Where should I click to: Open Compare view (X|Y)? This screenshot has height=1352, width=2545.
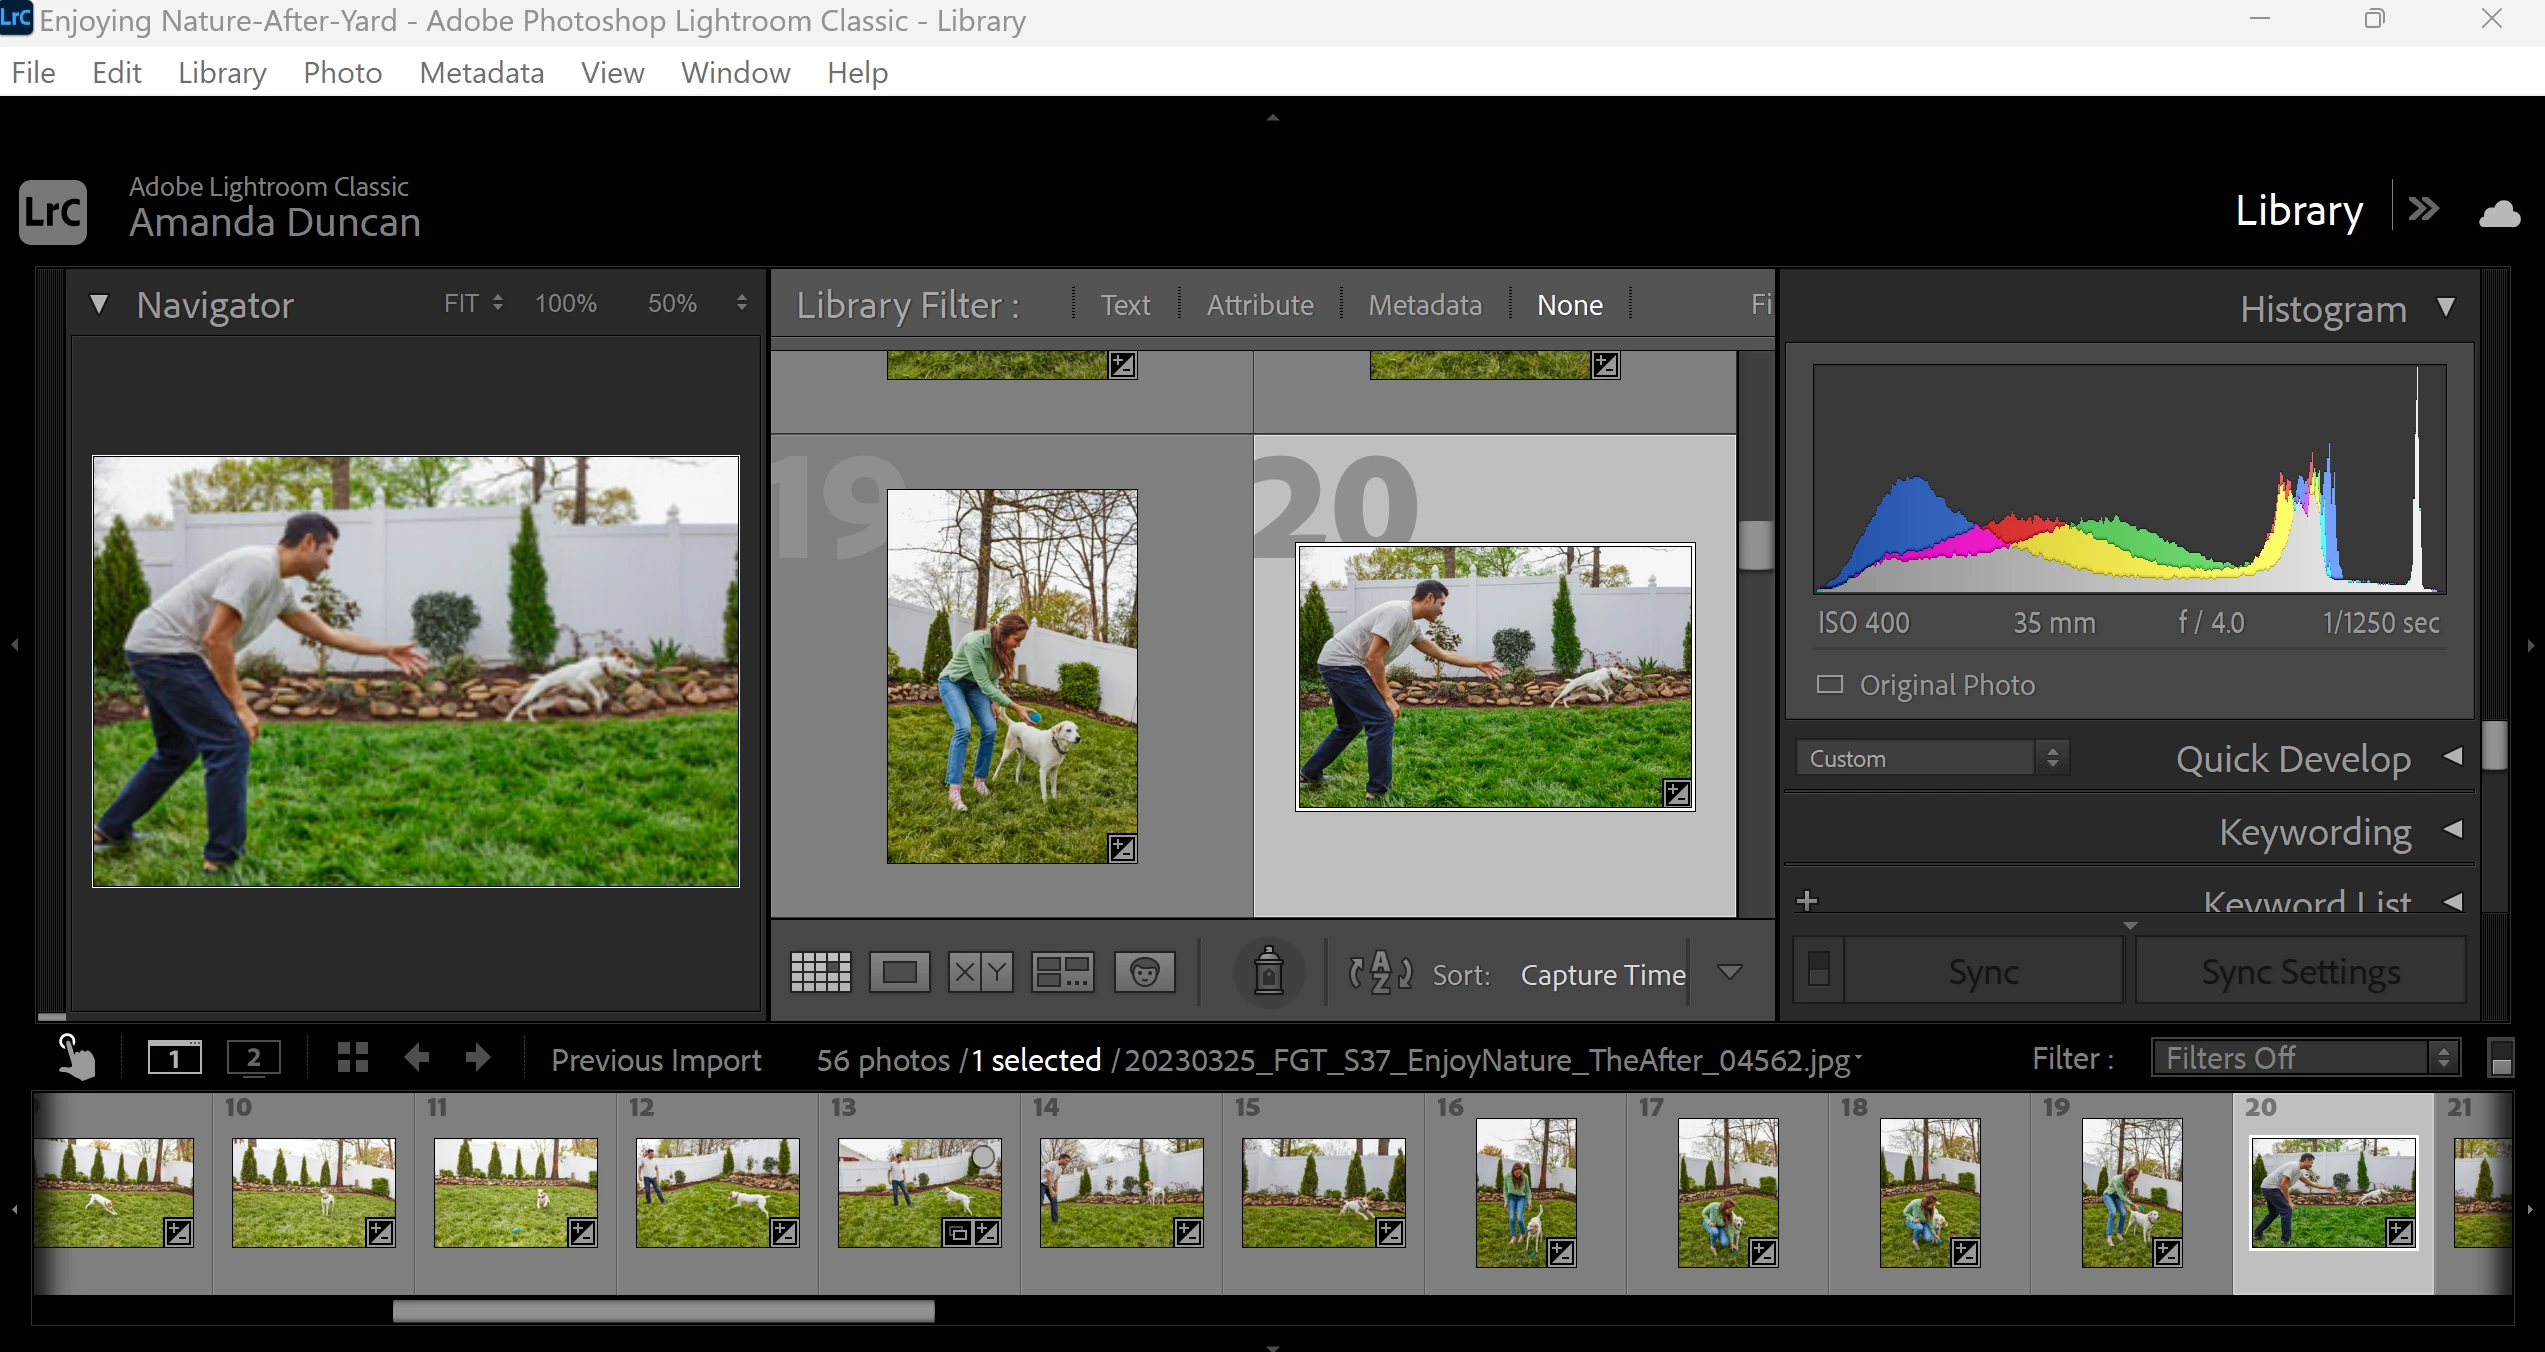[x=980, y=972]
